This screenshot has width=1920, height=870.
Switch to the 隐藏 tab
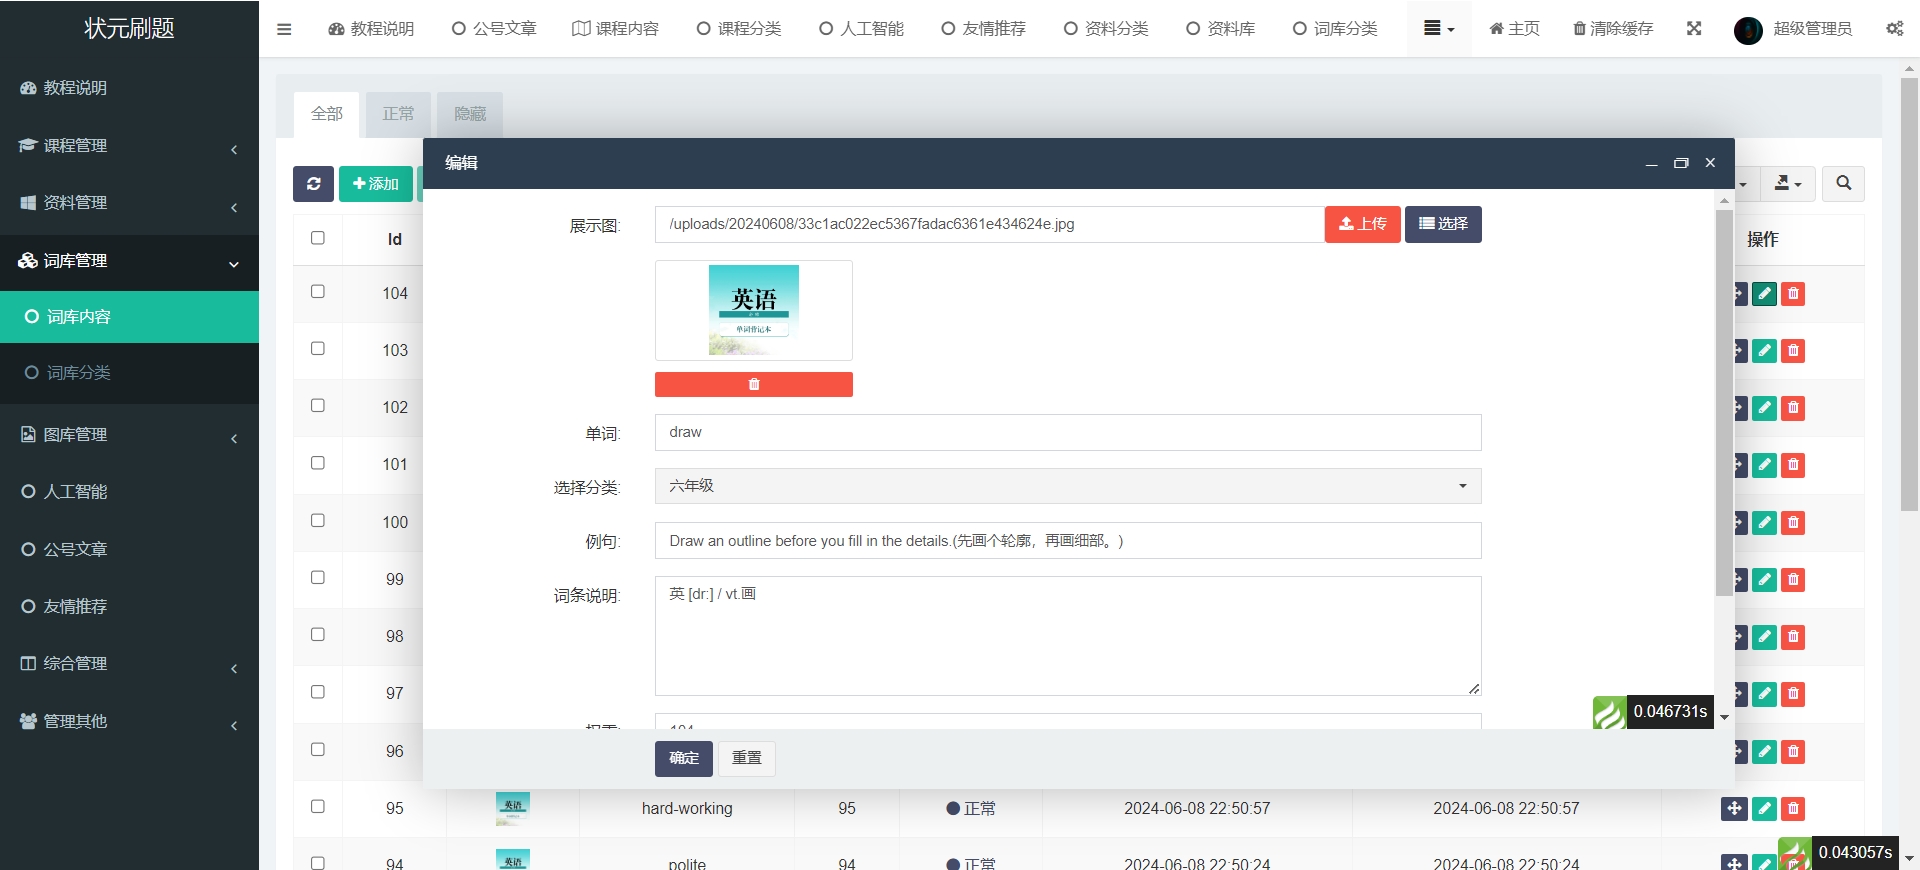point(470,114)
